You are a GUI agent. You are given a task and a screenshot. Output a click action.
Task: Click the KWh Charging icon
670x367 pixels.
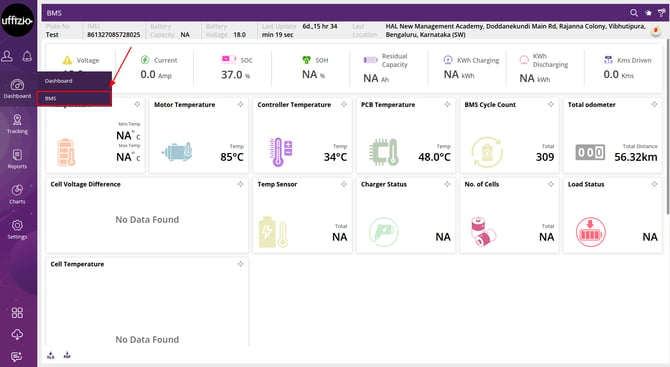tap(448, 60)
